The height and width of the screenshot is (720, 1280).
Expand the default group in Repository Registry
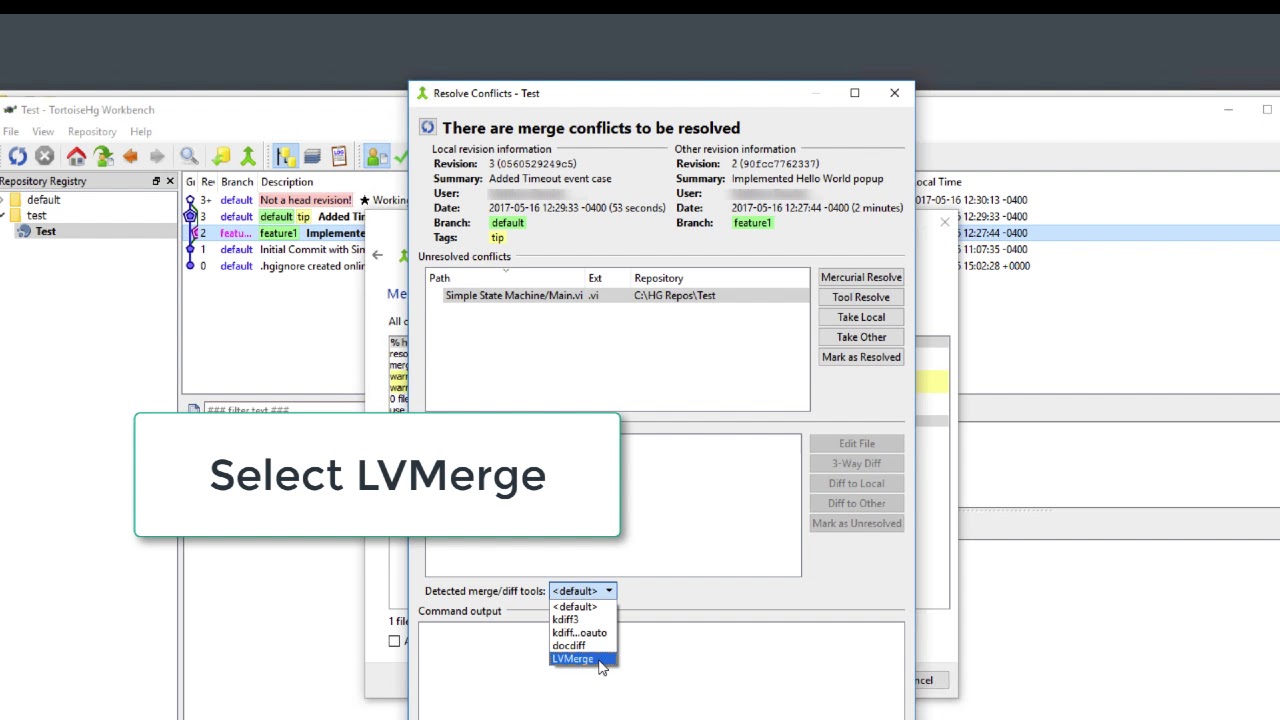tap(2, 200)
